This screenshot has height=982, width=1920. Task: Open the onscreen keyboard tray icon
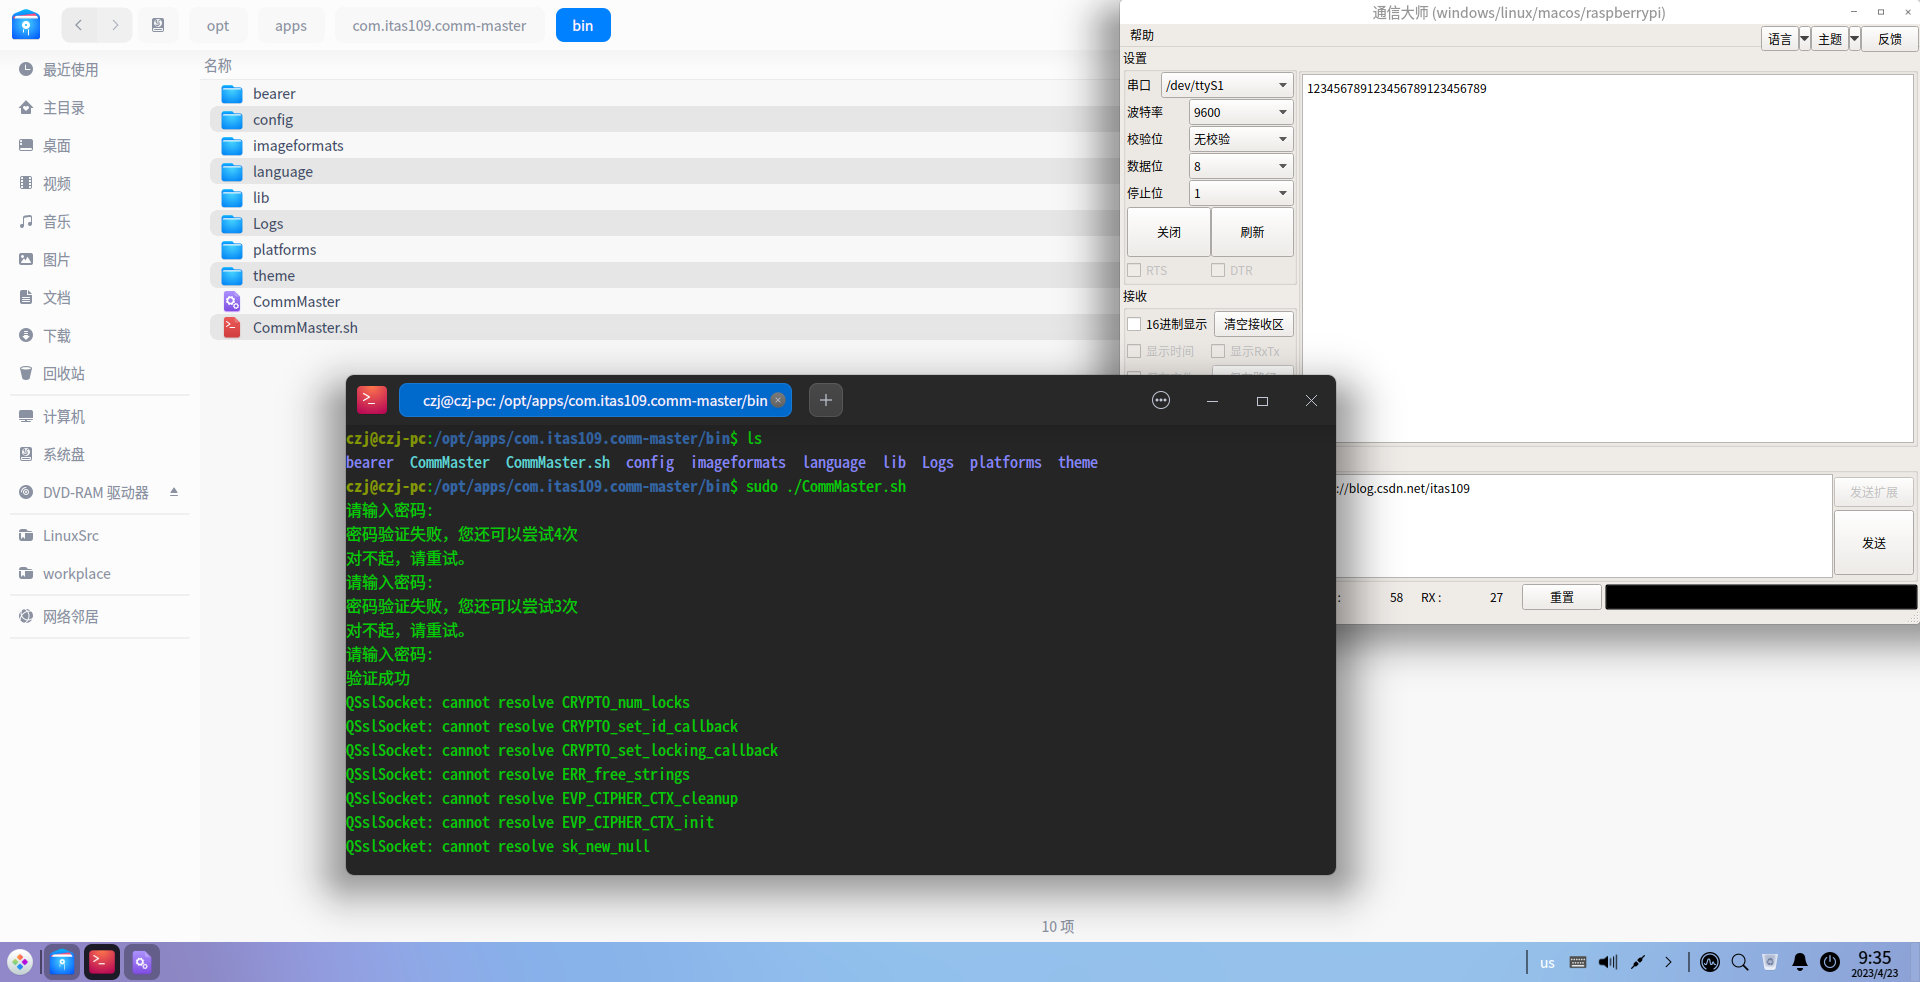pyautogui.click(x=1578, y=962)
